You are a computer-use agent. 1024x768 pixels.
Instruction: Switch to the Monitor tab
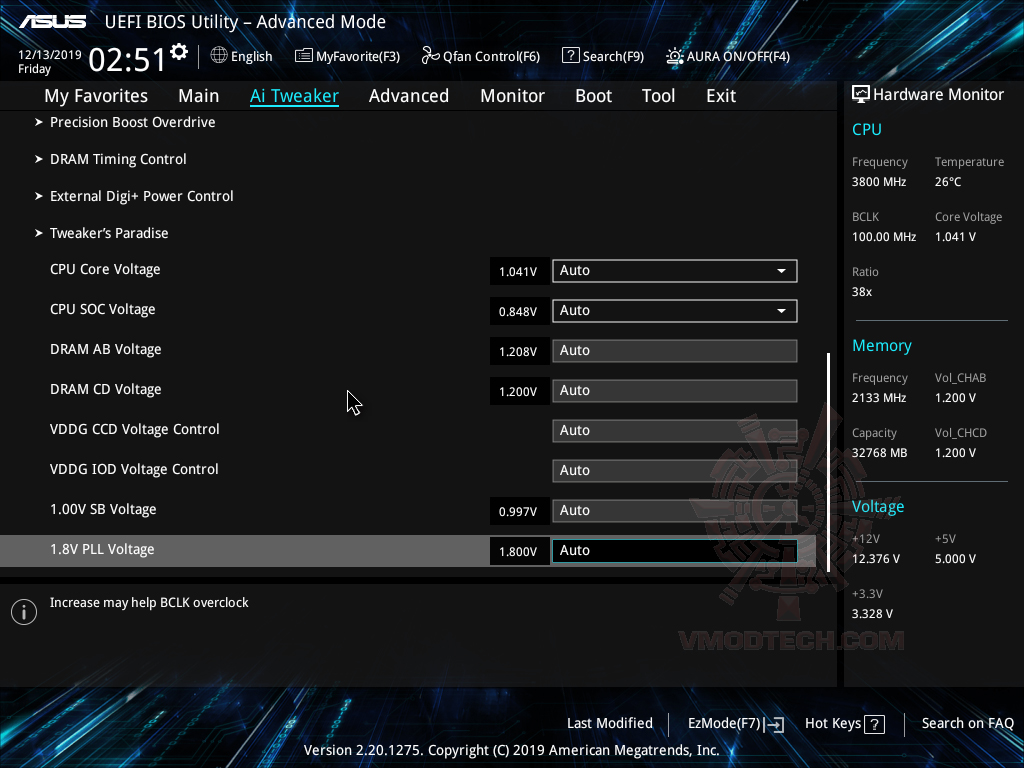coord(512,95)
